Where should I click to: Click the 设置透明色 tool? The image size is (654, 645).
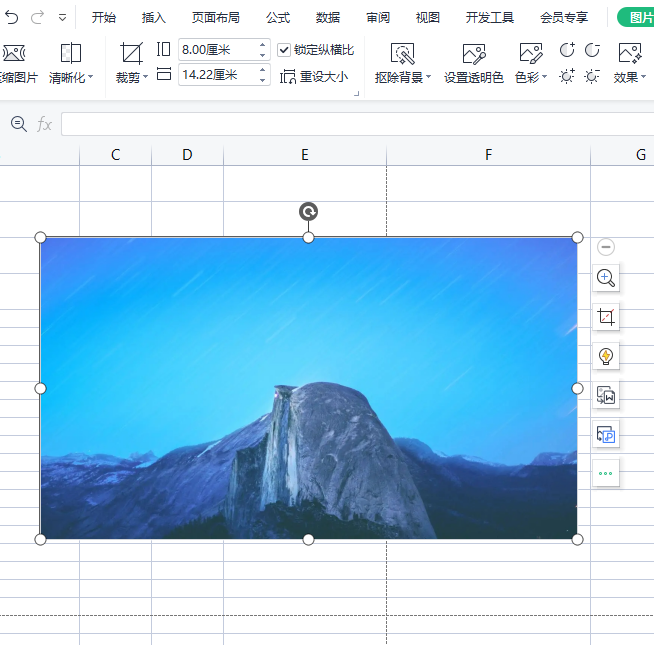tap(474, 63)
